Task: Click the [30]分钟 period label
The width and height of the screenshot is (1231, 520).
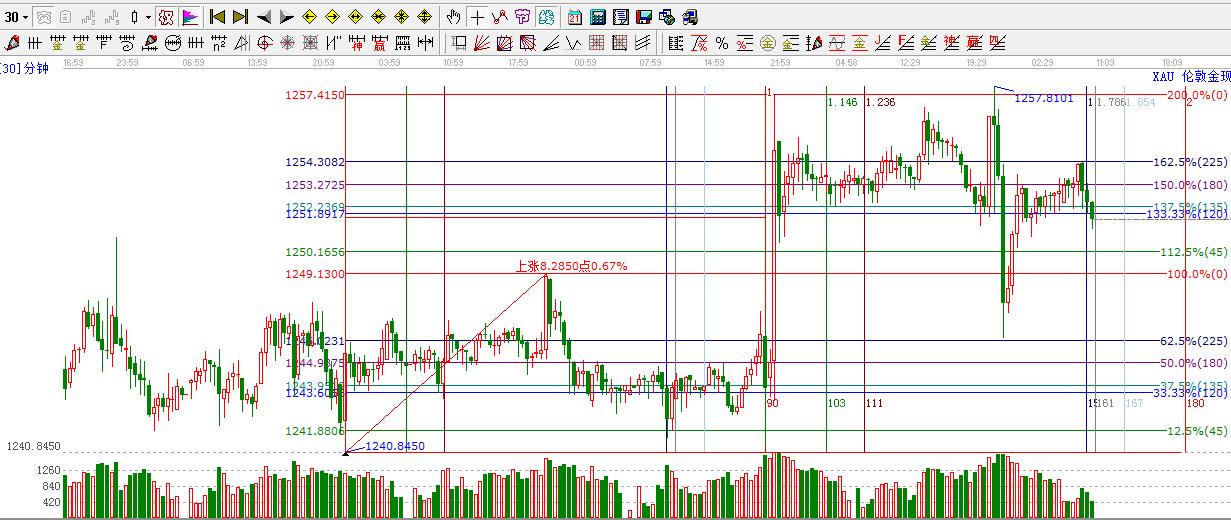Action: coord(24,68)
